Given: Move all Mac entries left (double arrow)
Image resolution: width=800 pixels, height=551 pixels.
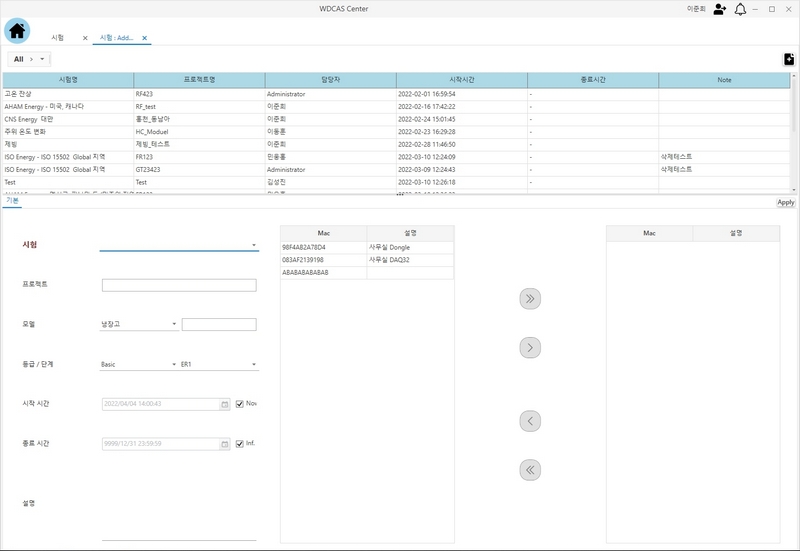Looking at the screenshot, I should [x=530, y=470].
